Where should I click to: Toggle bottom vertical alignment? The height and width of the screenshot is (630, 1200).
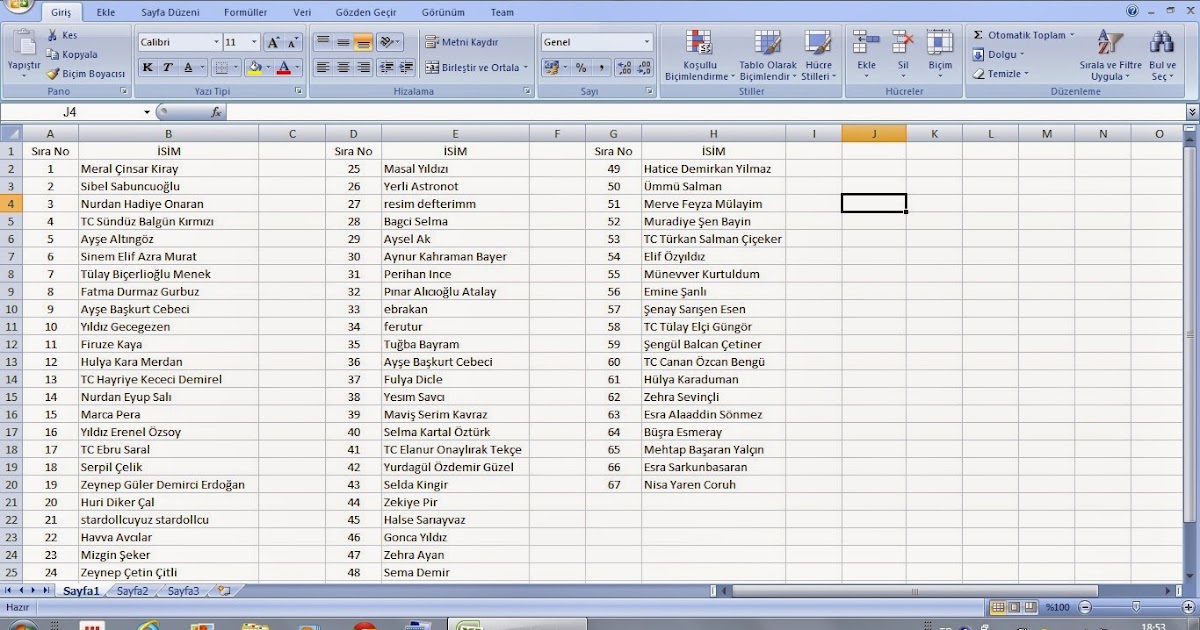363,42
